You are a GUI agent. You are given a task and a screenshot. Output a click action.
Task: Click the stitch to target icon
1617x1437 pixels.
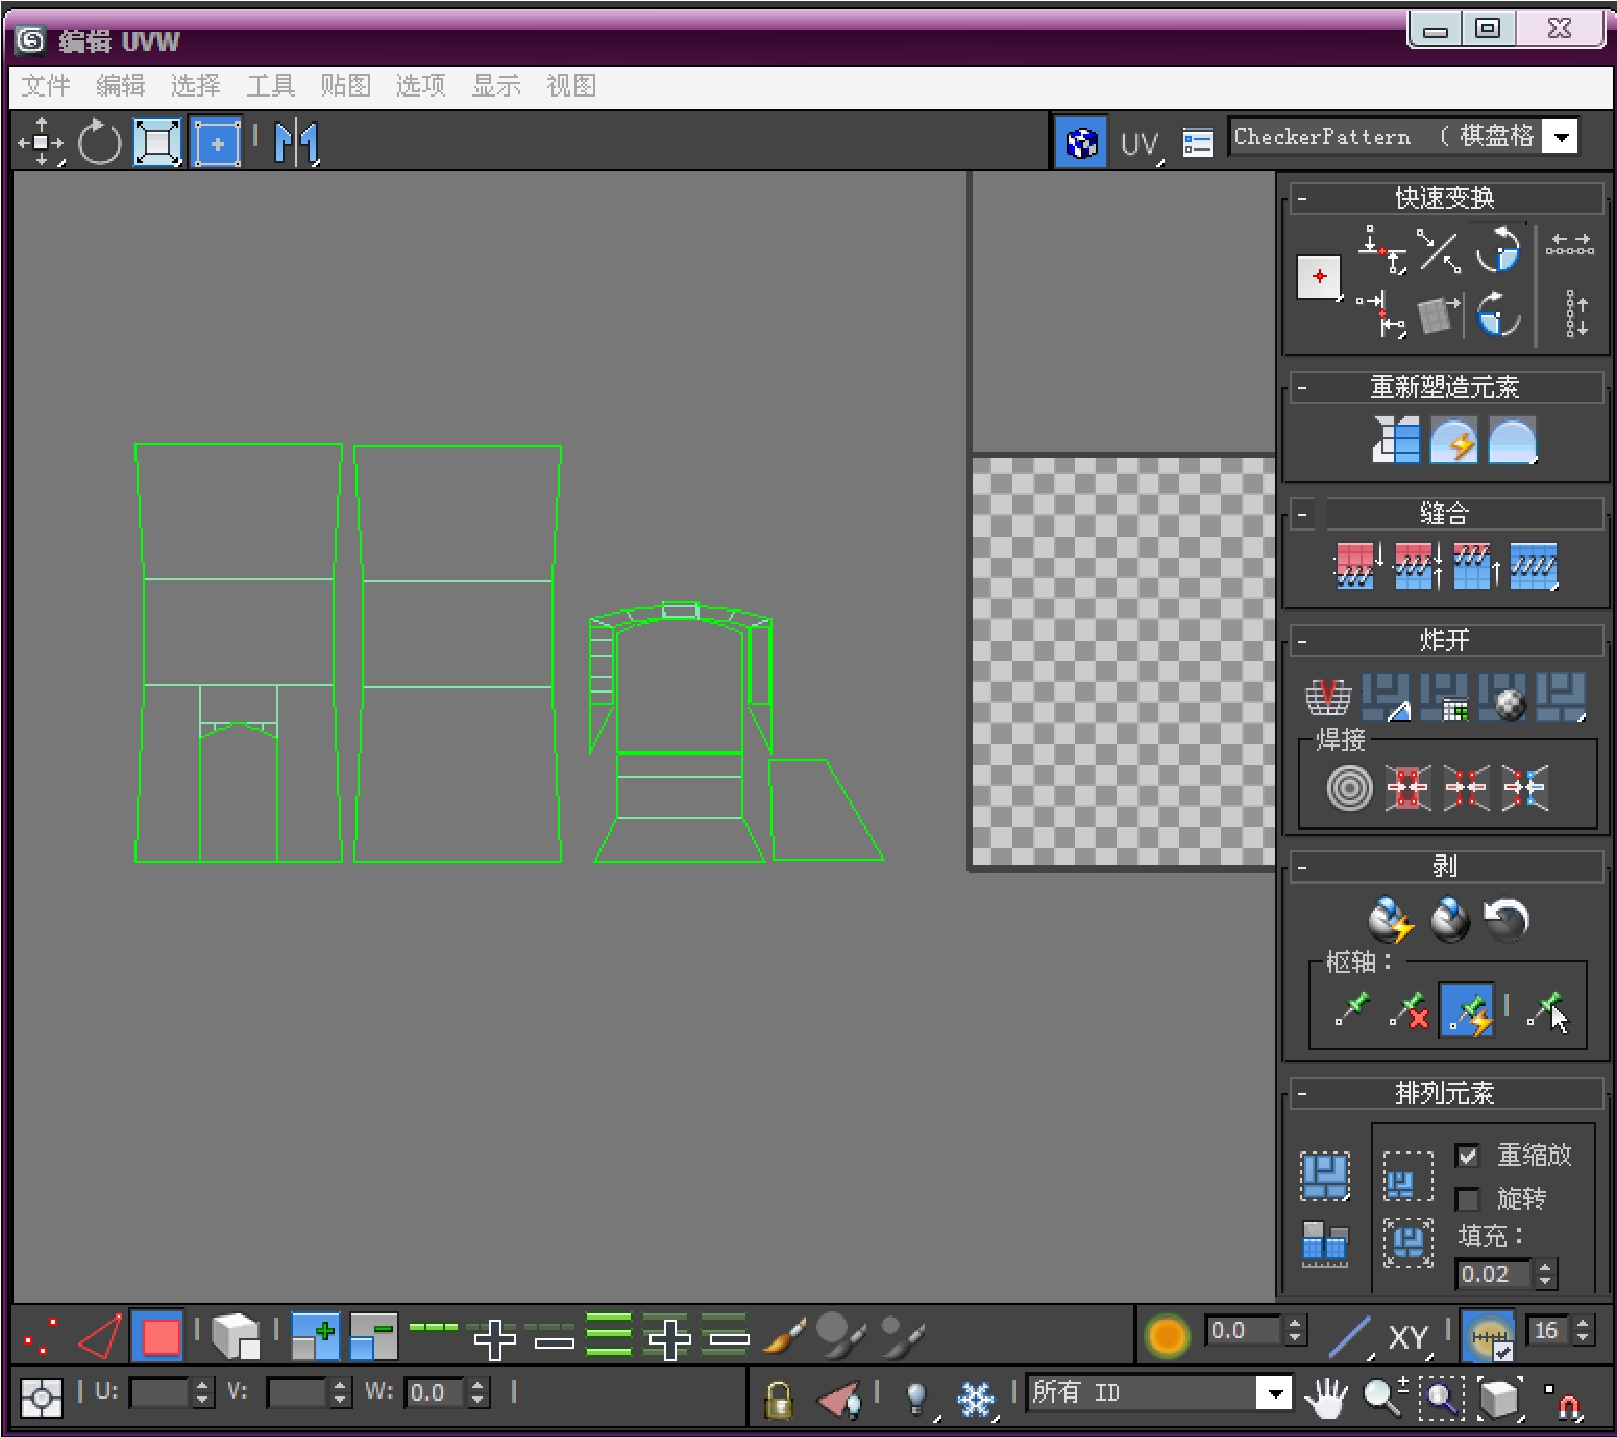point(1358,566)
